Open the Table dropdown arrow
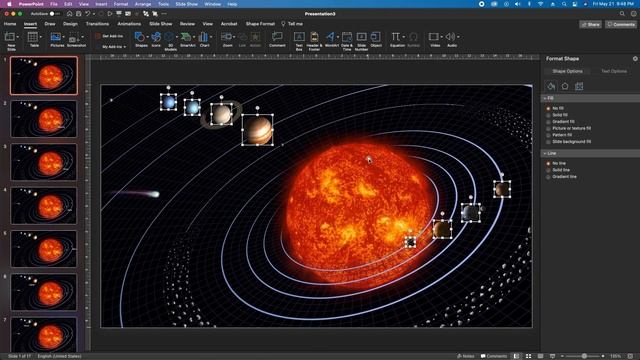 tap(40, 37)
